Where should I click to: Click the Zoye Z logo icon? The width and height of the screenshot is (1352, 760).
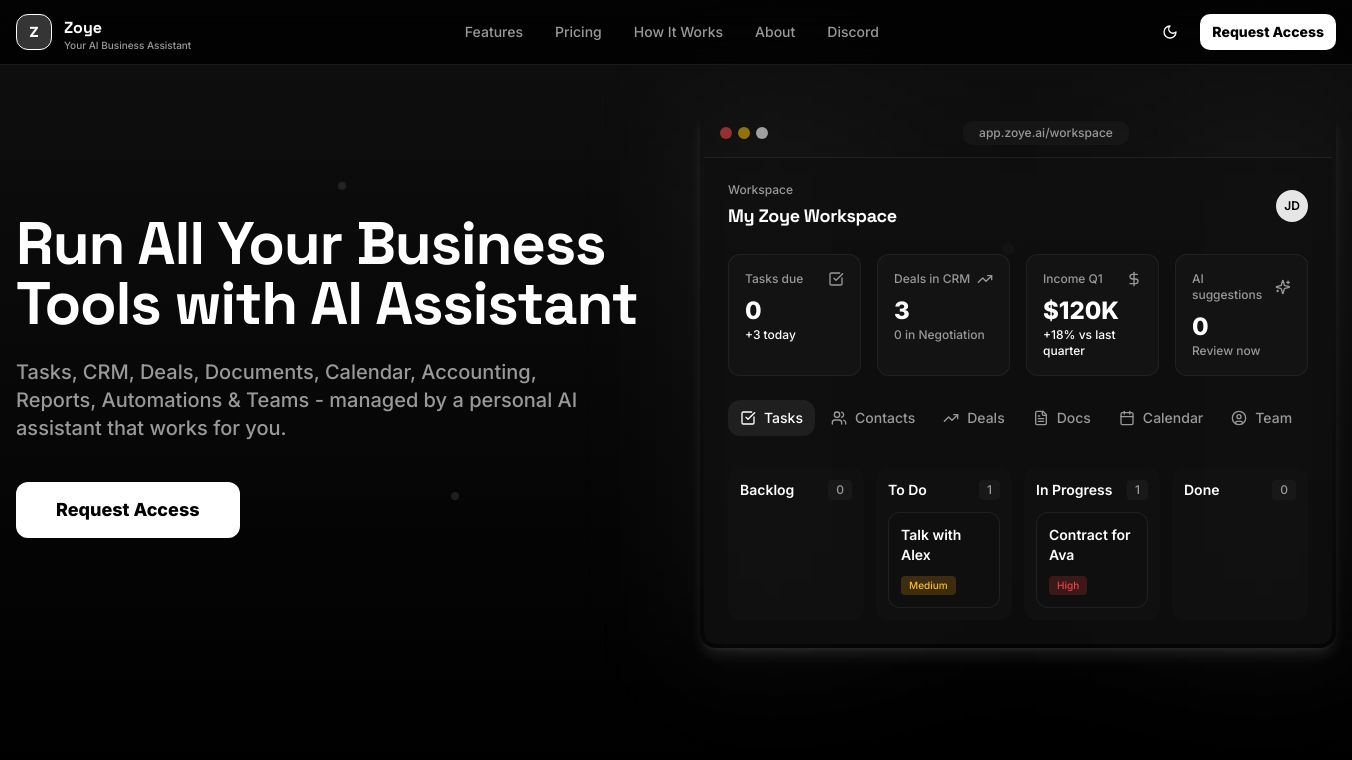[x=34, y=32]
